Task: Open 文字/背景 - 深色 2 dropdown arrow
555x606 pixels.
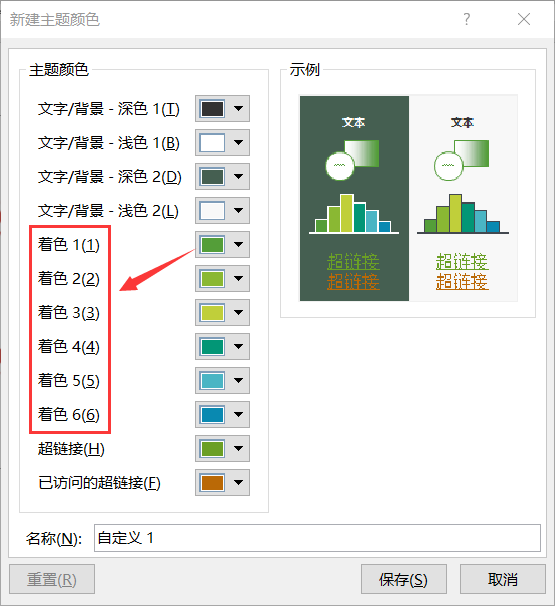Action: pos(238,177)
